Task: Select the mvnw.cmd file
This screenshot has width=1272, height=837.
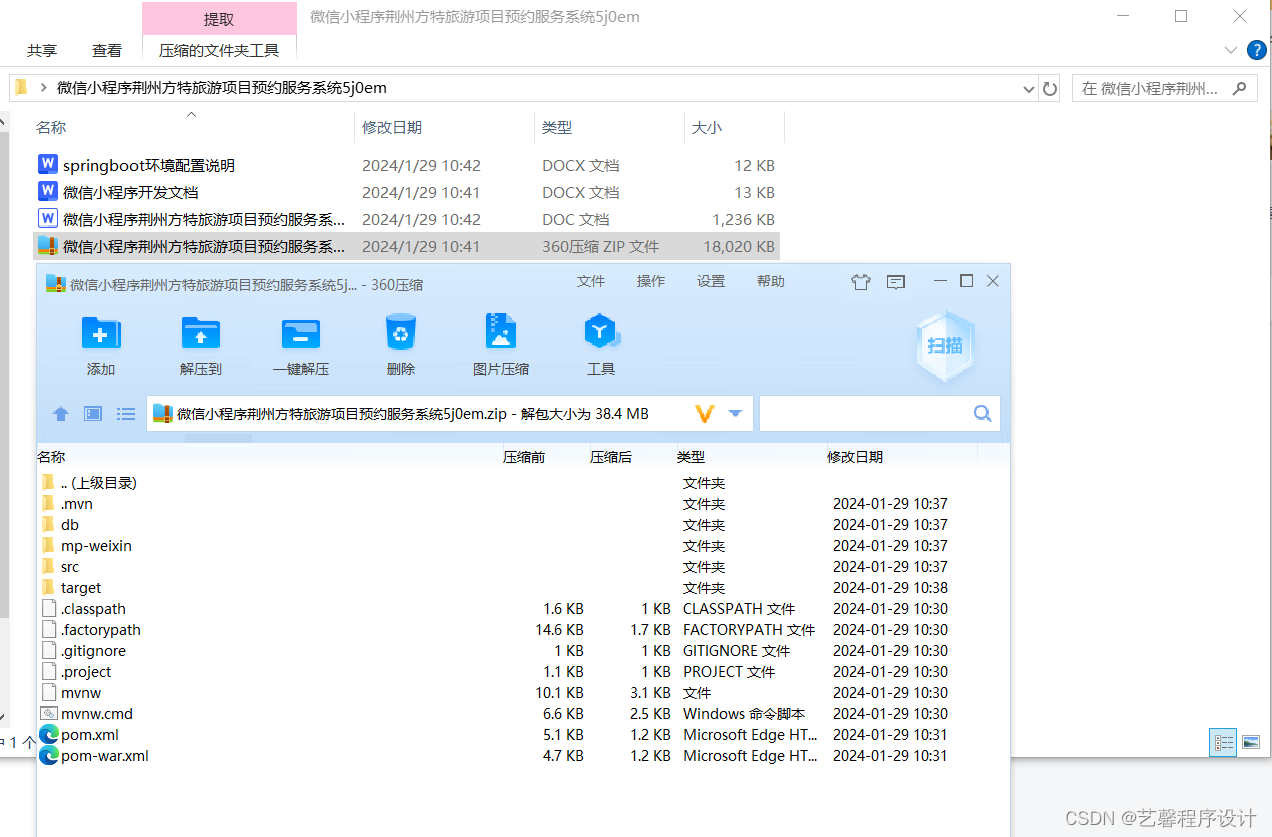Action: tap(96, 714)
